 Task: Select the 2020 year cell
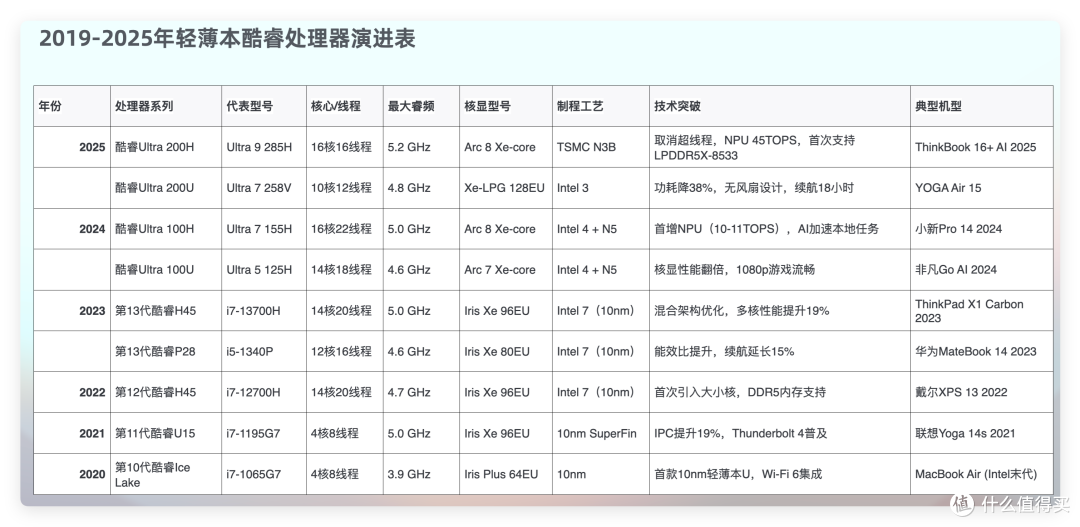72,474
